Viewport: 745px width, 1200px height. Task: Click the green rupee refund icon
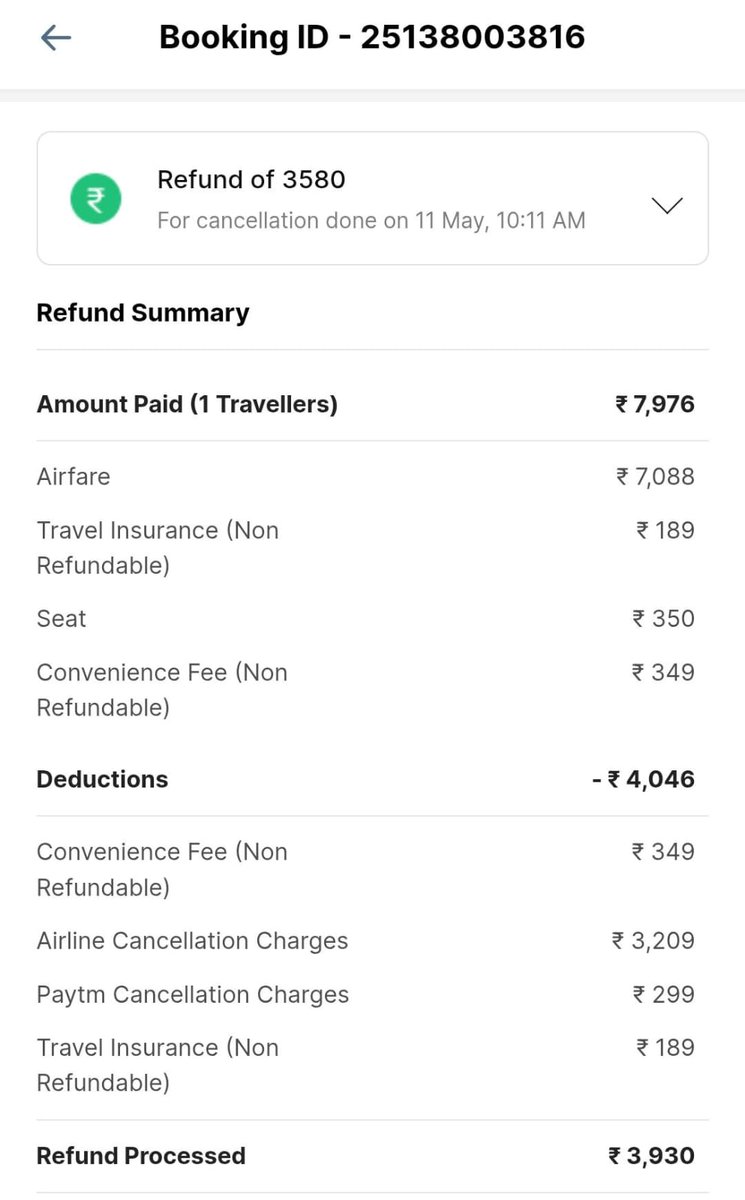96,199
